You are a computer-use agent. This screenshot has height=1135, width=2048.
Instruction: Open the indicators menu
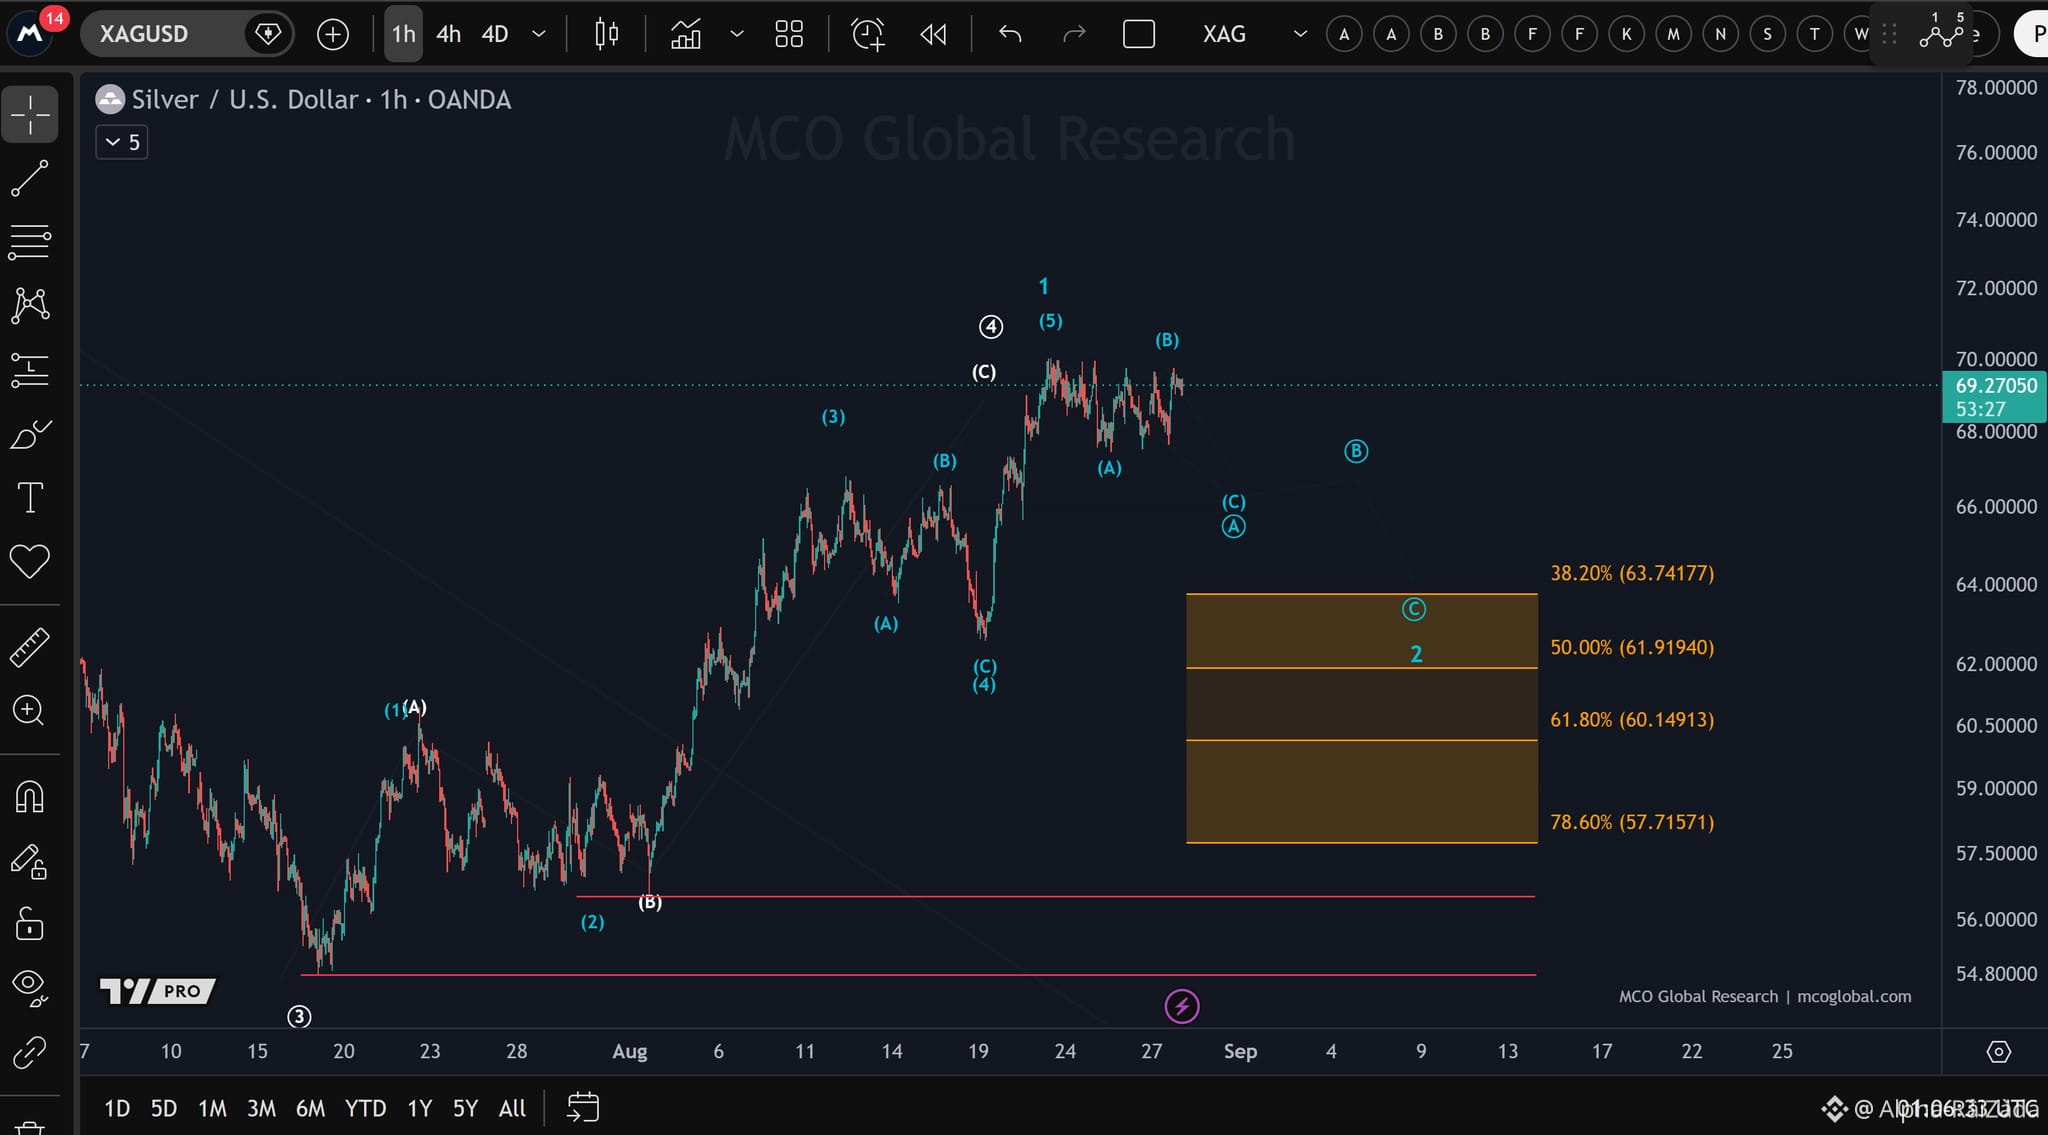(686, 34)
